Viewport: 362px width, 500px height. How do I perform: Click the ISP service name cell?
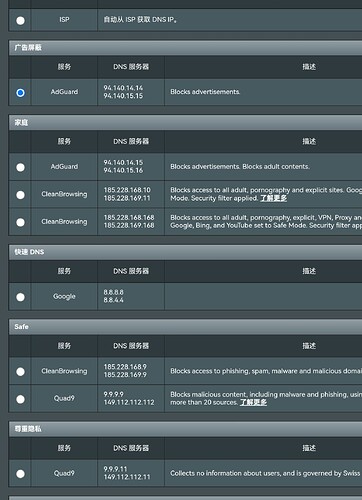click(64, 20)
